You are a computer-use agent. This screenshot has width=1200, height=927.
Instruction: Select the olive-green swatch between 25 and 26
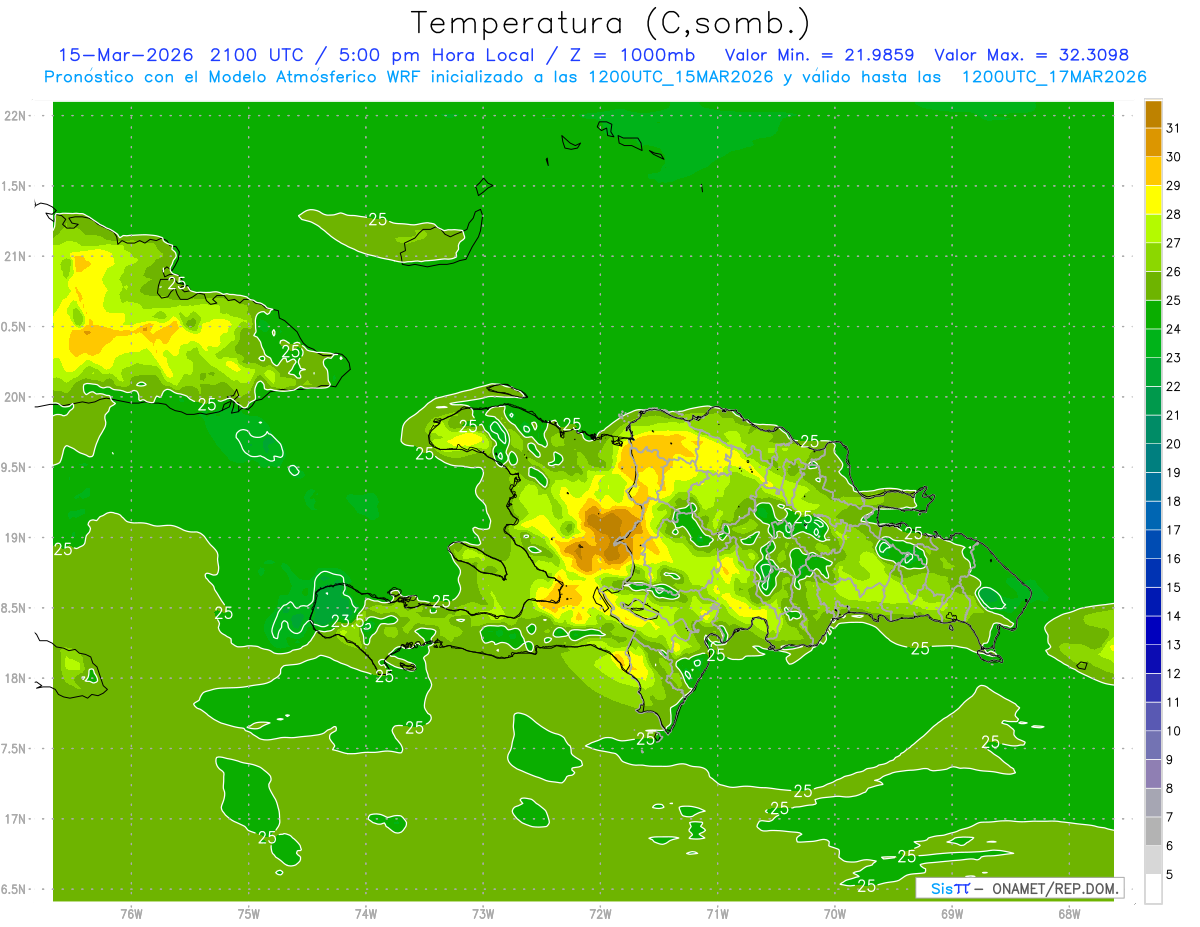point(1153,287)
